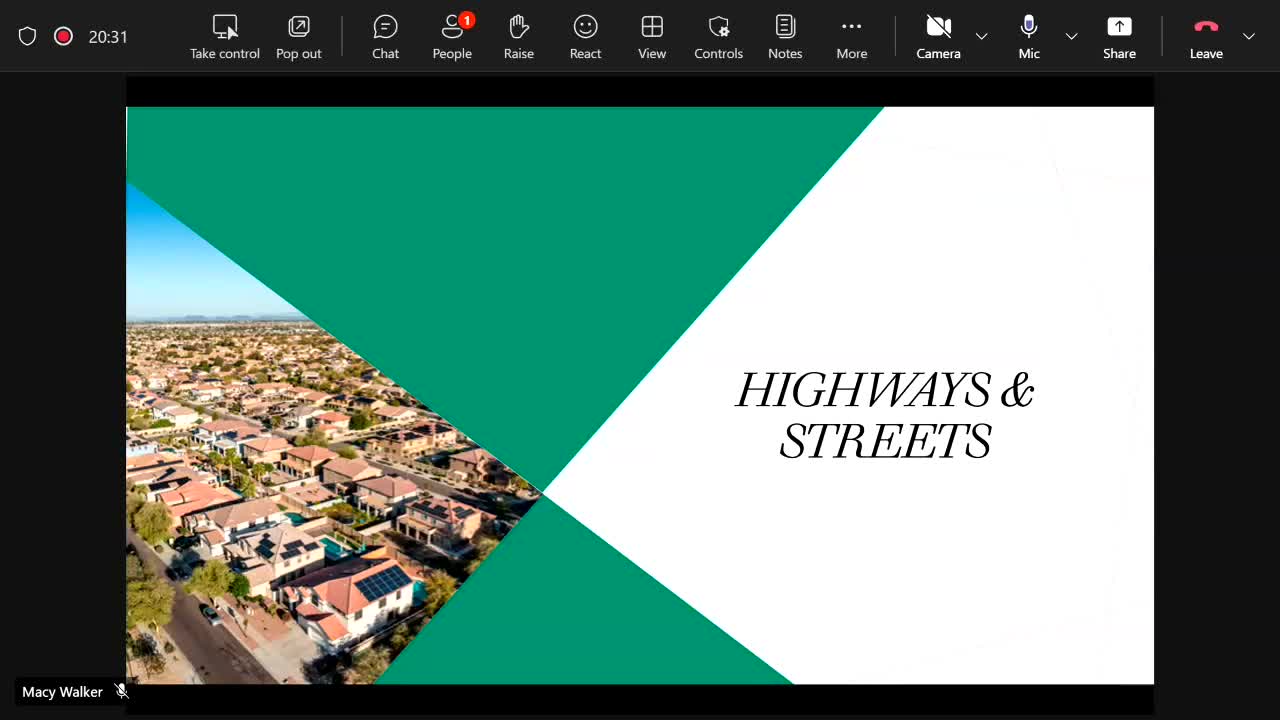Click the shield privacy icon

(28, 37)
